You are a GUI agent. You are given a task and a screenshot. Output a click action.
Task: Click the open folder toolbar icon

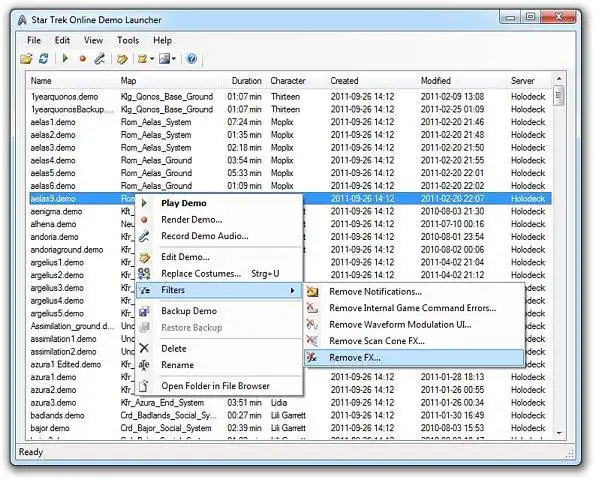[26, 58]
